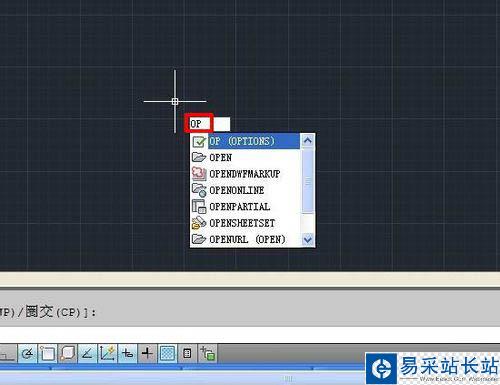500x385 pixels.
Task: Choose OPEN command suggestion
Action: coord(245,157)
